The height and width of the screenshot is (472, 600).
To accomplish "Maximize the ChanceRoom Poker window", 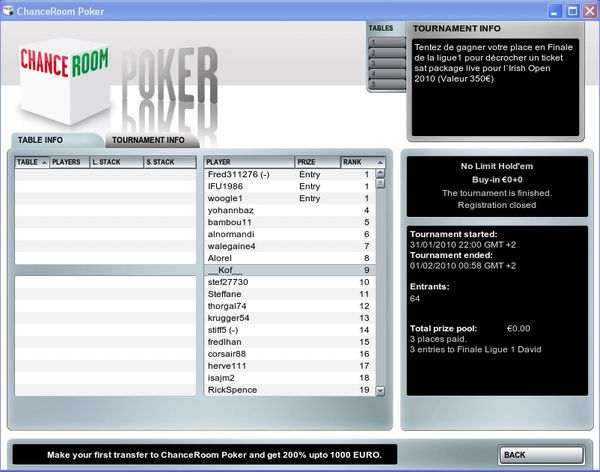I will click(x=572, y=11).
